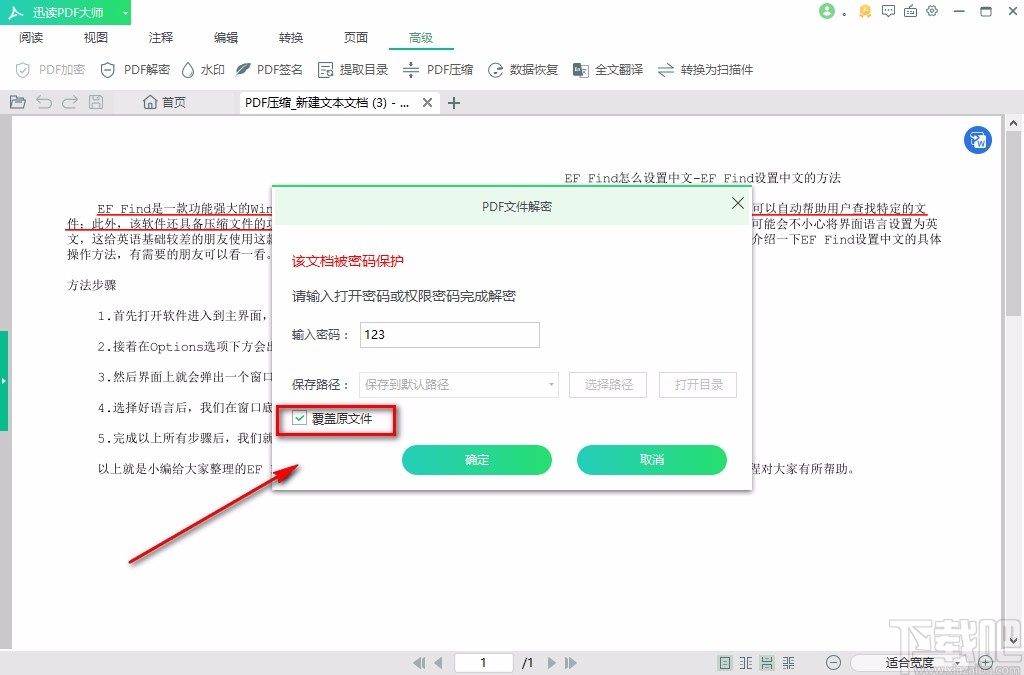Uncheck the 覆盖原文件 overwrite original checkbox

pos(298,419)
